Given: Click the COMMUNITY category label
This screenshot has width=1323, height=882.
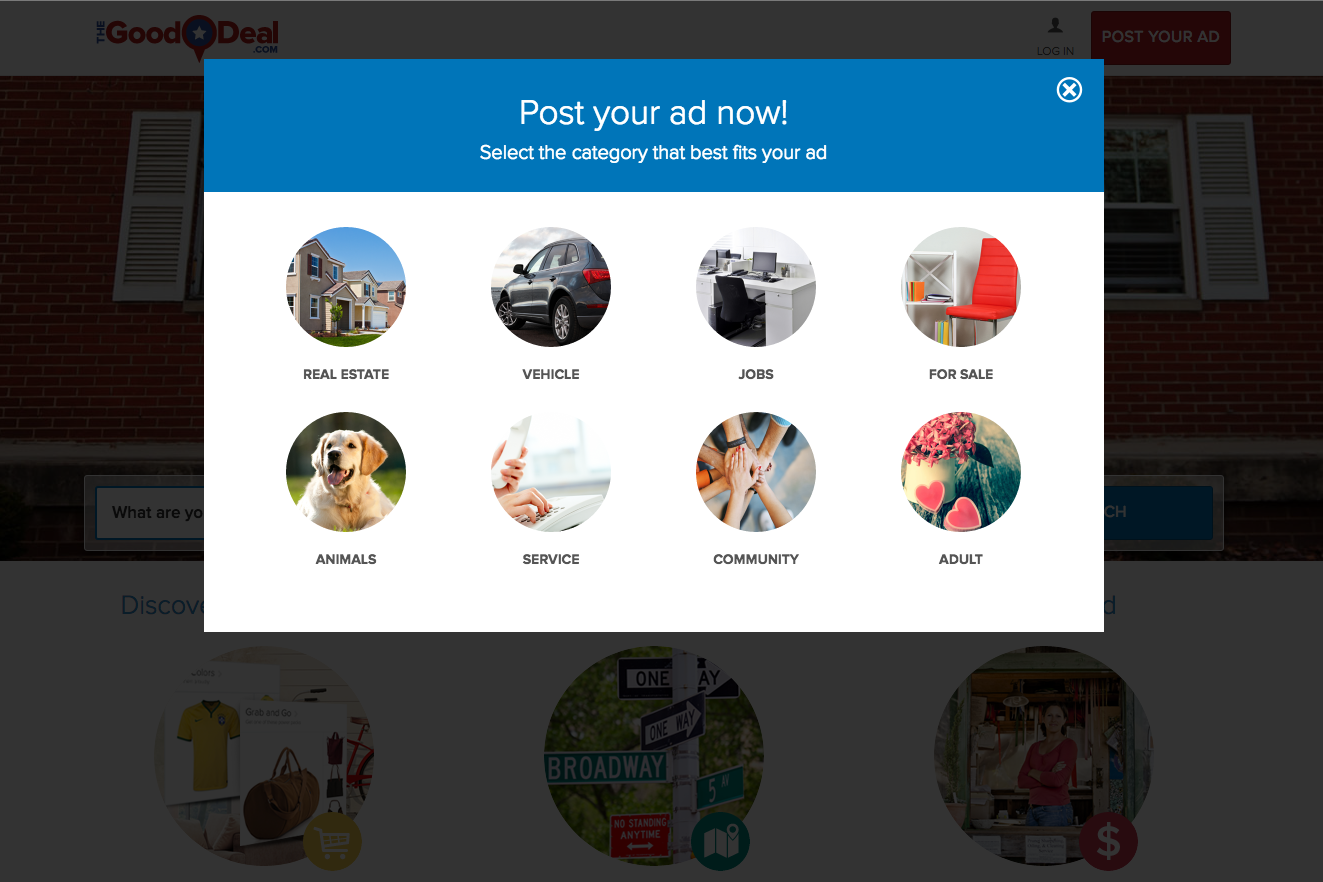Looking at the screenshot, I should pyautogui.click(x=756, y=559).
